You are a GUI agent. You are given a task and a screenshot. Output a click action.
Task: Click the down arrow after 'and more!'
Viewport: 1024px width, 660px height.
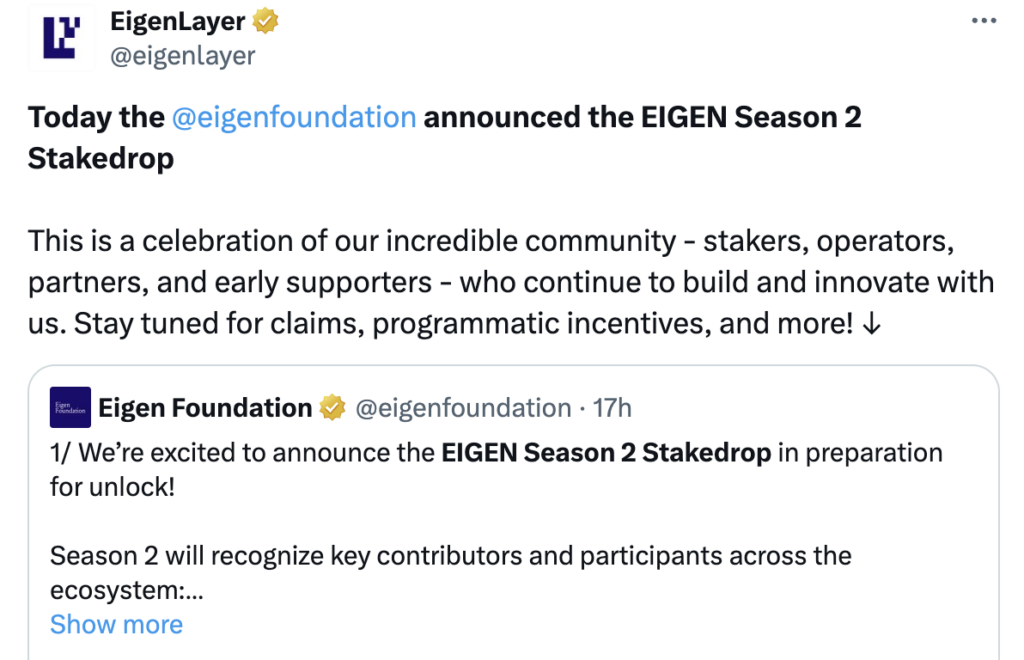point(871,324)
